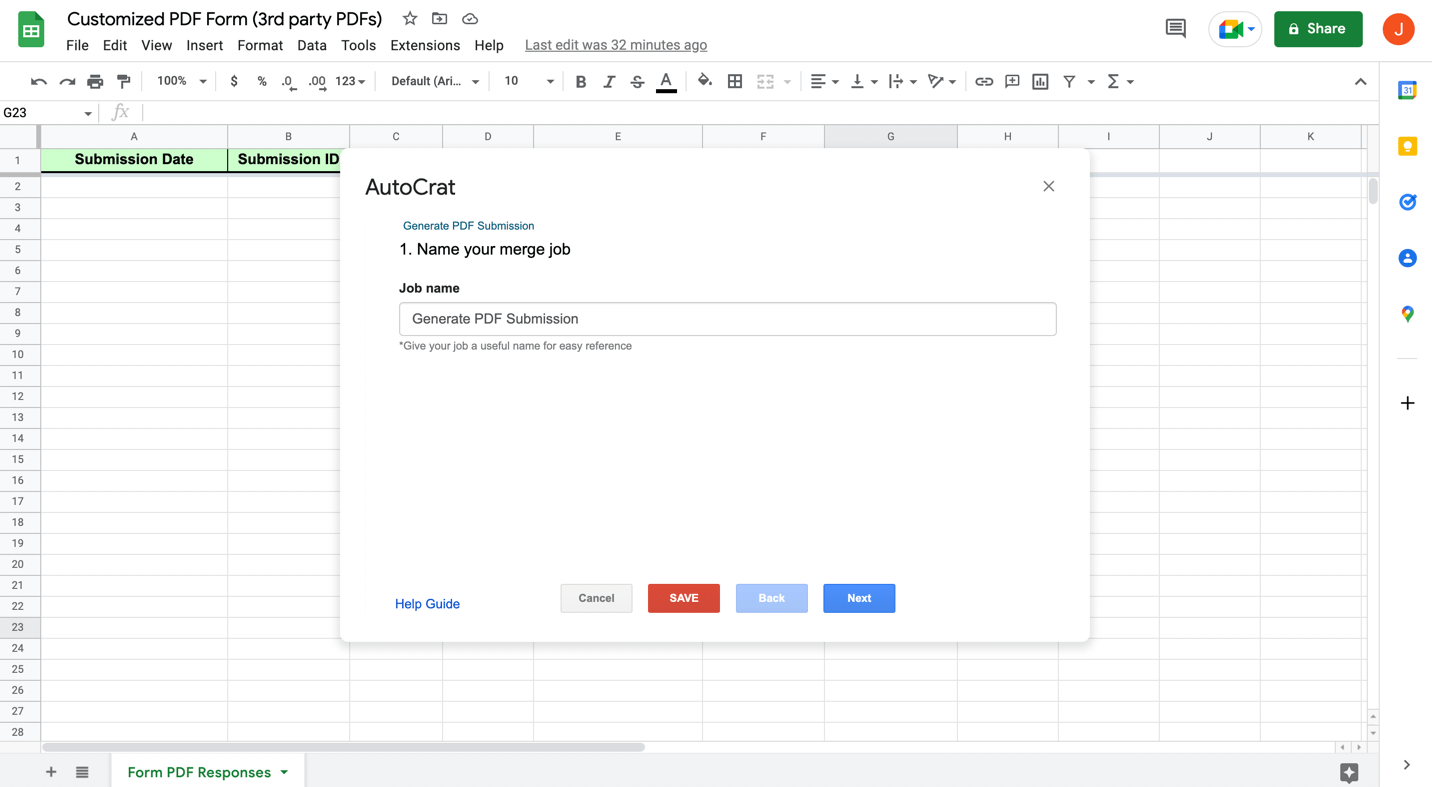This screenshot has width=1432, height=787.
Task: Toggle bold formatting
Action: pos(581,82)
